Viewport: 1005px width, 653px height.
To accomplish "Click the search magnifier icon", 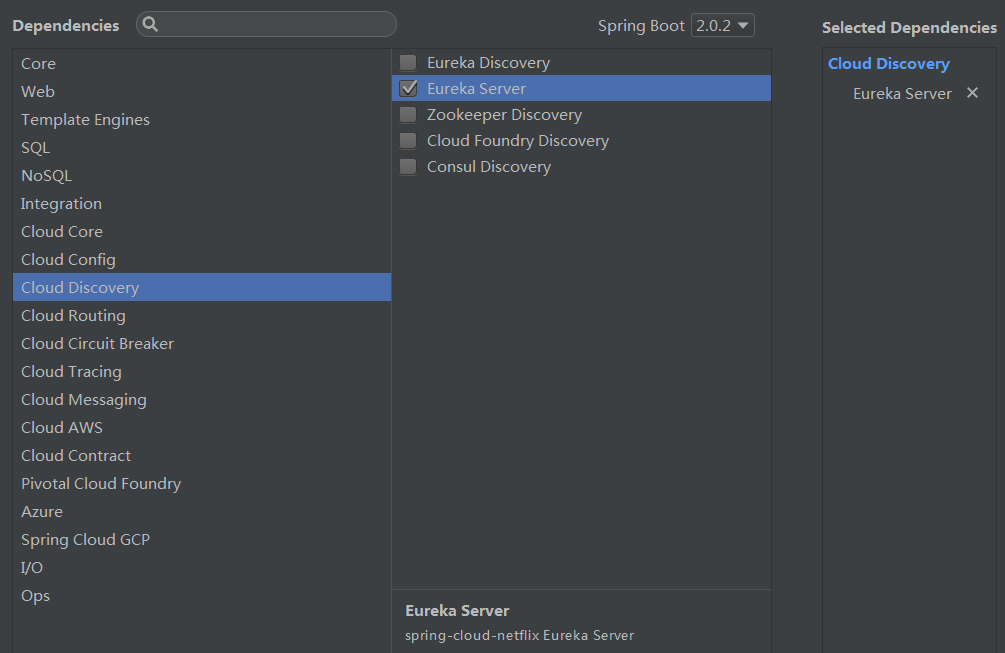I will click(x=150, y=24).
